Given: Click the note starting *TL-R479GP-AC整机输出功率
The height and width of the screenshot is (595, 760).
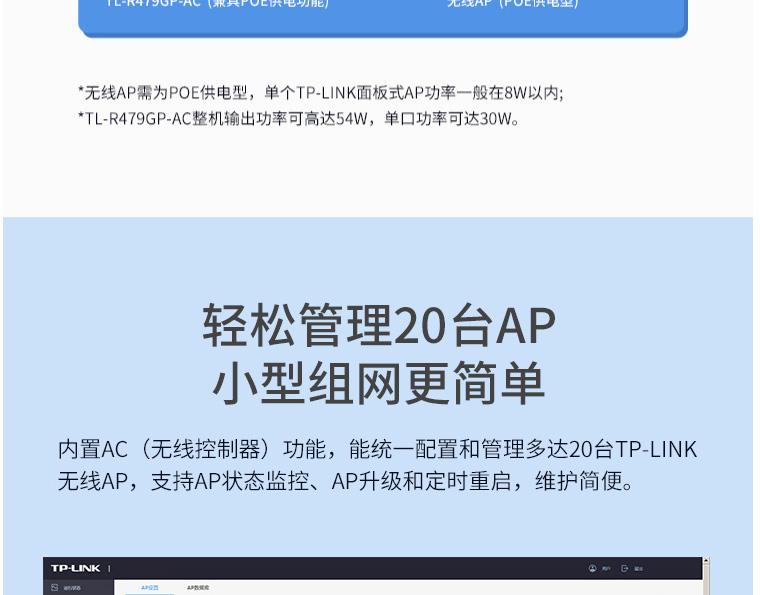Looking at the screenshot, I should point(299,118).
